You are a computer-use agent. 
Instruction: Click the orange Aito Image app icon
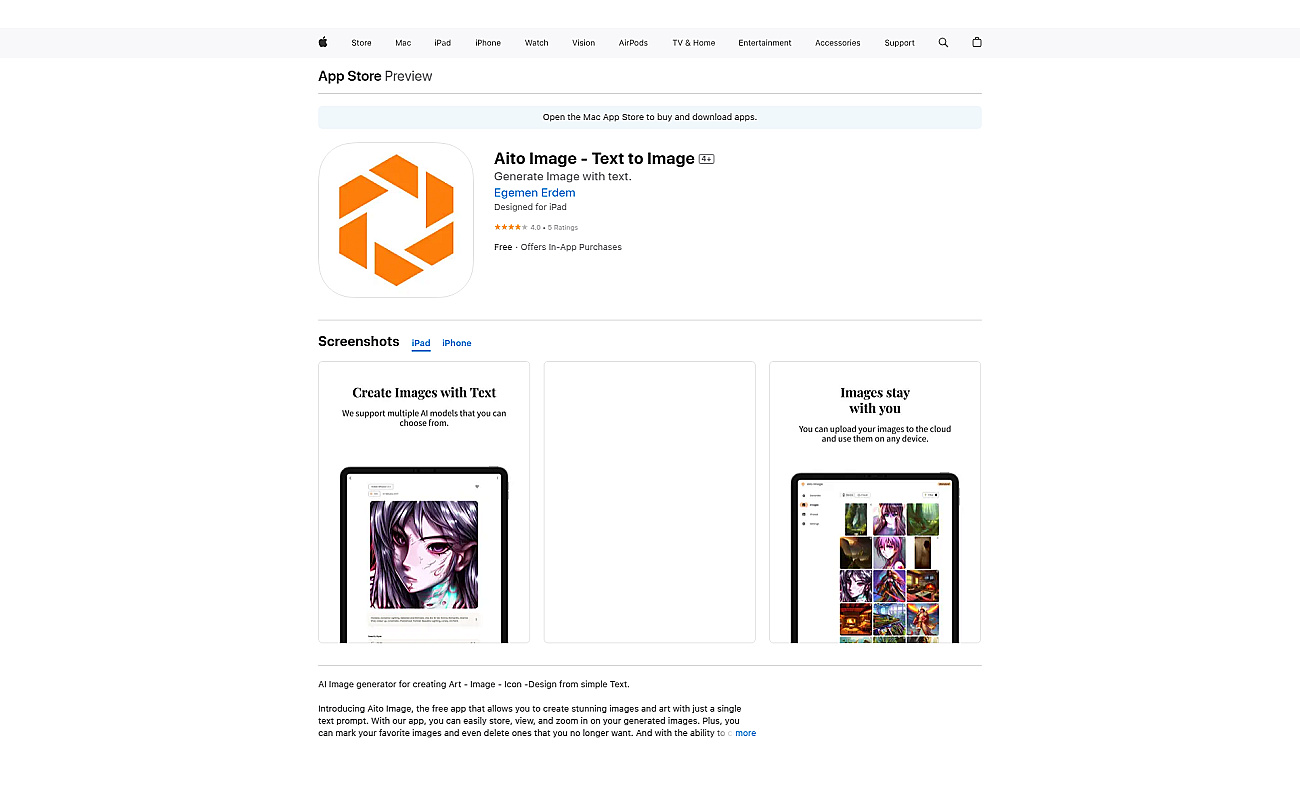(x=396, y=220)
